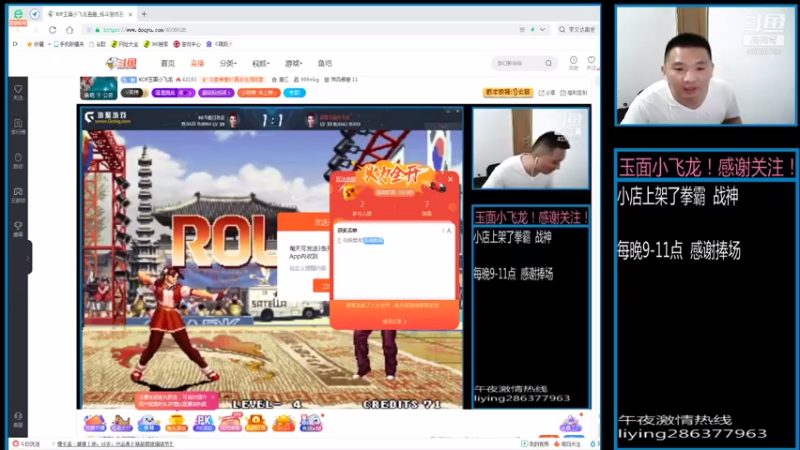This screenshot has width=800, height=450.
Task: Expand the collapsed left sidebar arrow handle
Action: coord(28,258)
